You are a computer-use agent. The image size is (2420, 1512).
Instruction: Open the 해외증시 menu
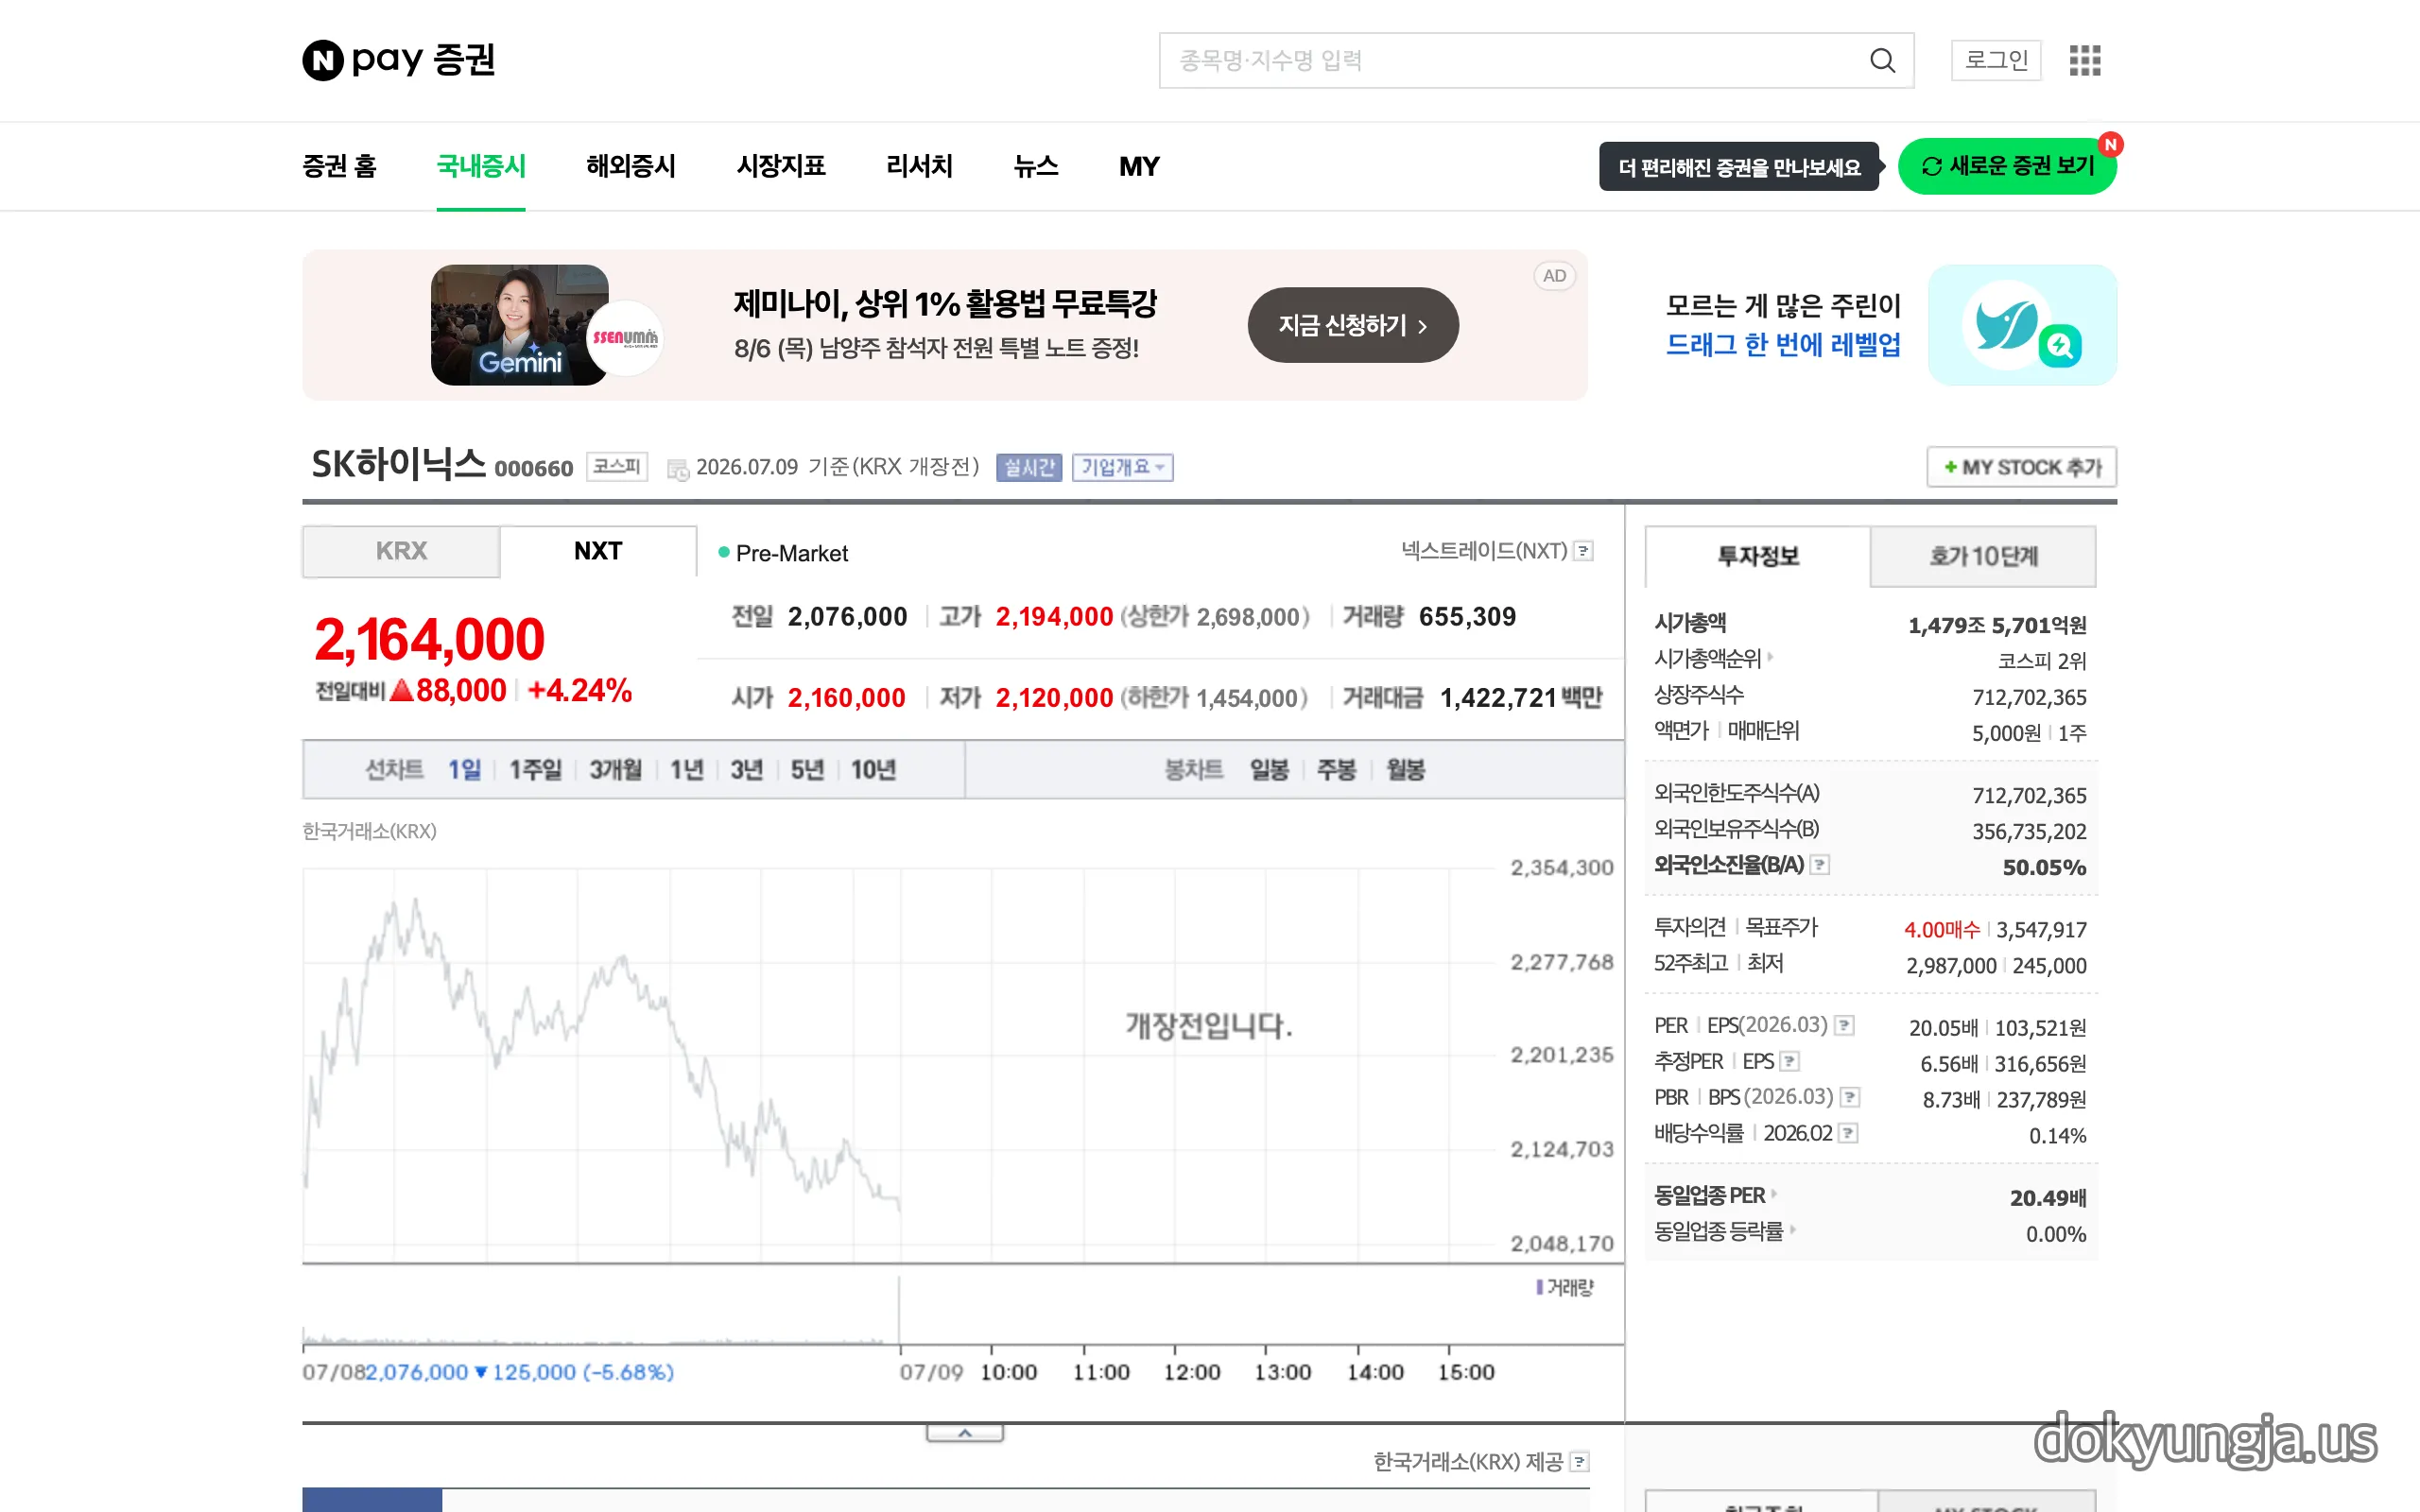click(631, 166)
